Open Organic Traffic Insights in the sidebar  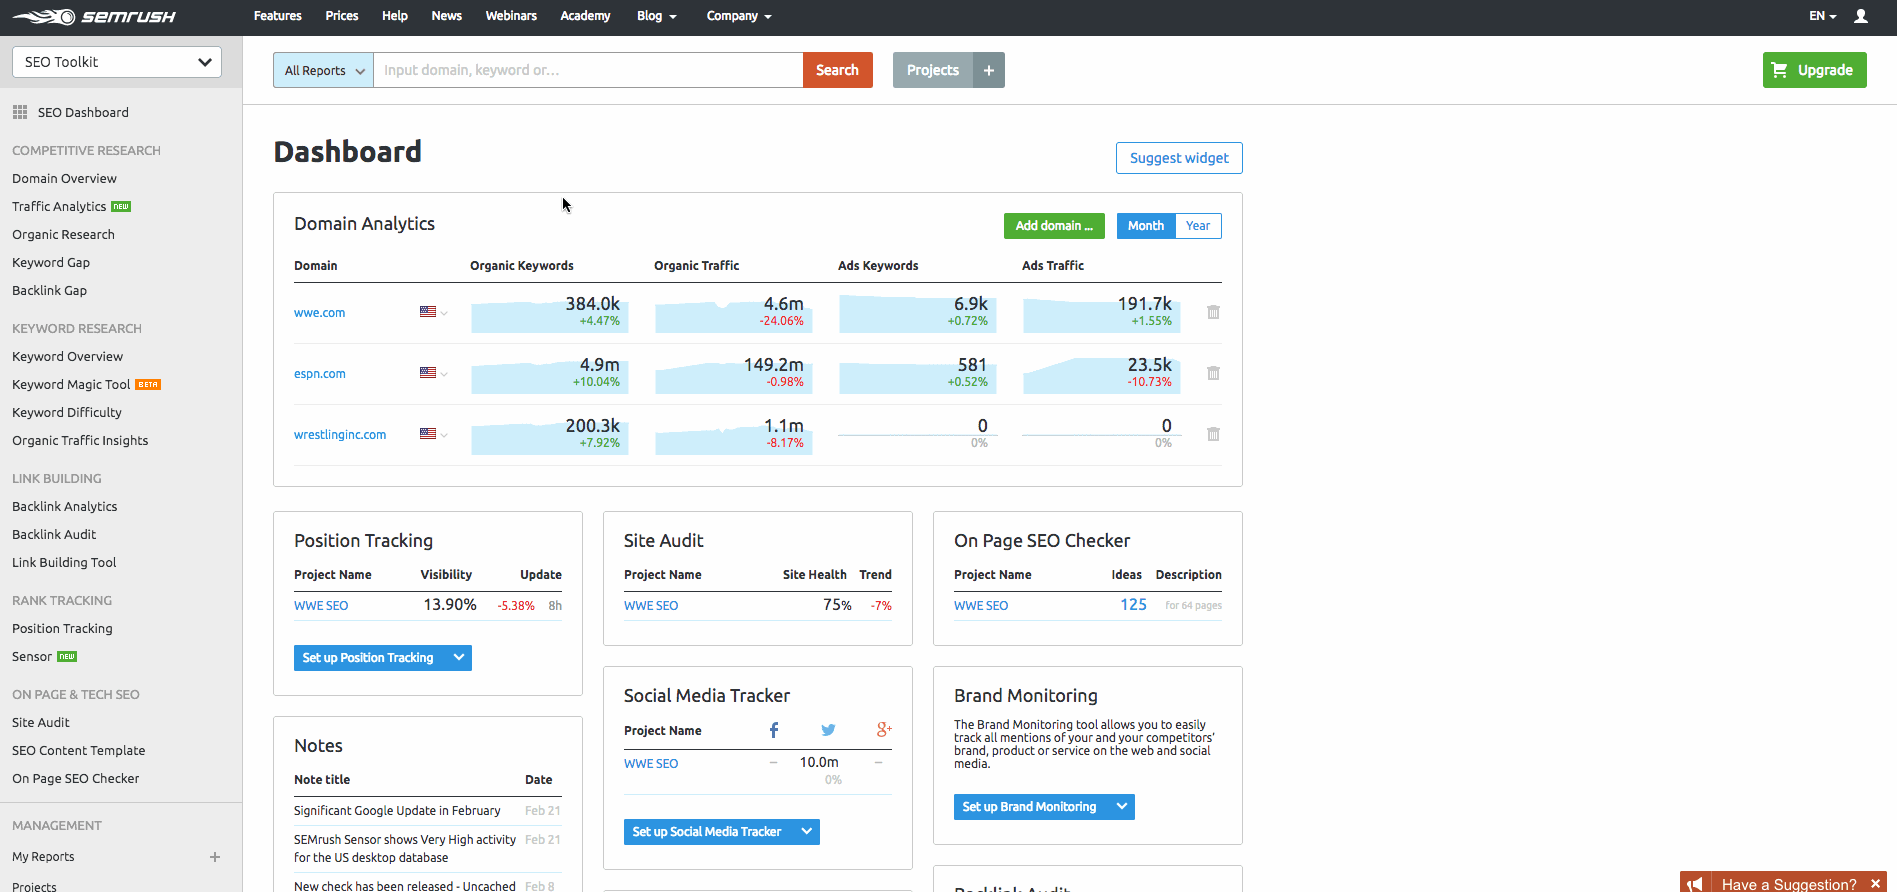point(80,441)
